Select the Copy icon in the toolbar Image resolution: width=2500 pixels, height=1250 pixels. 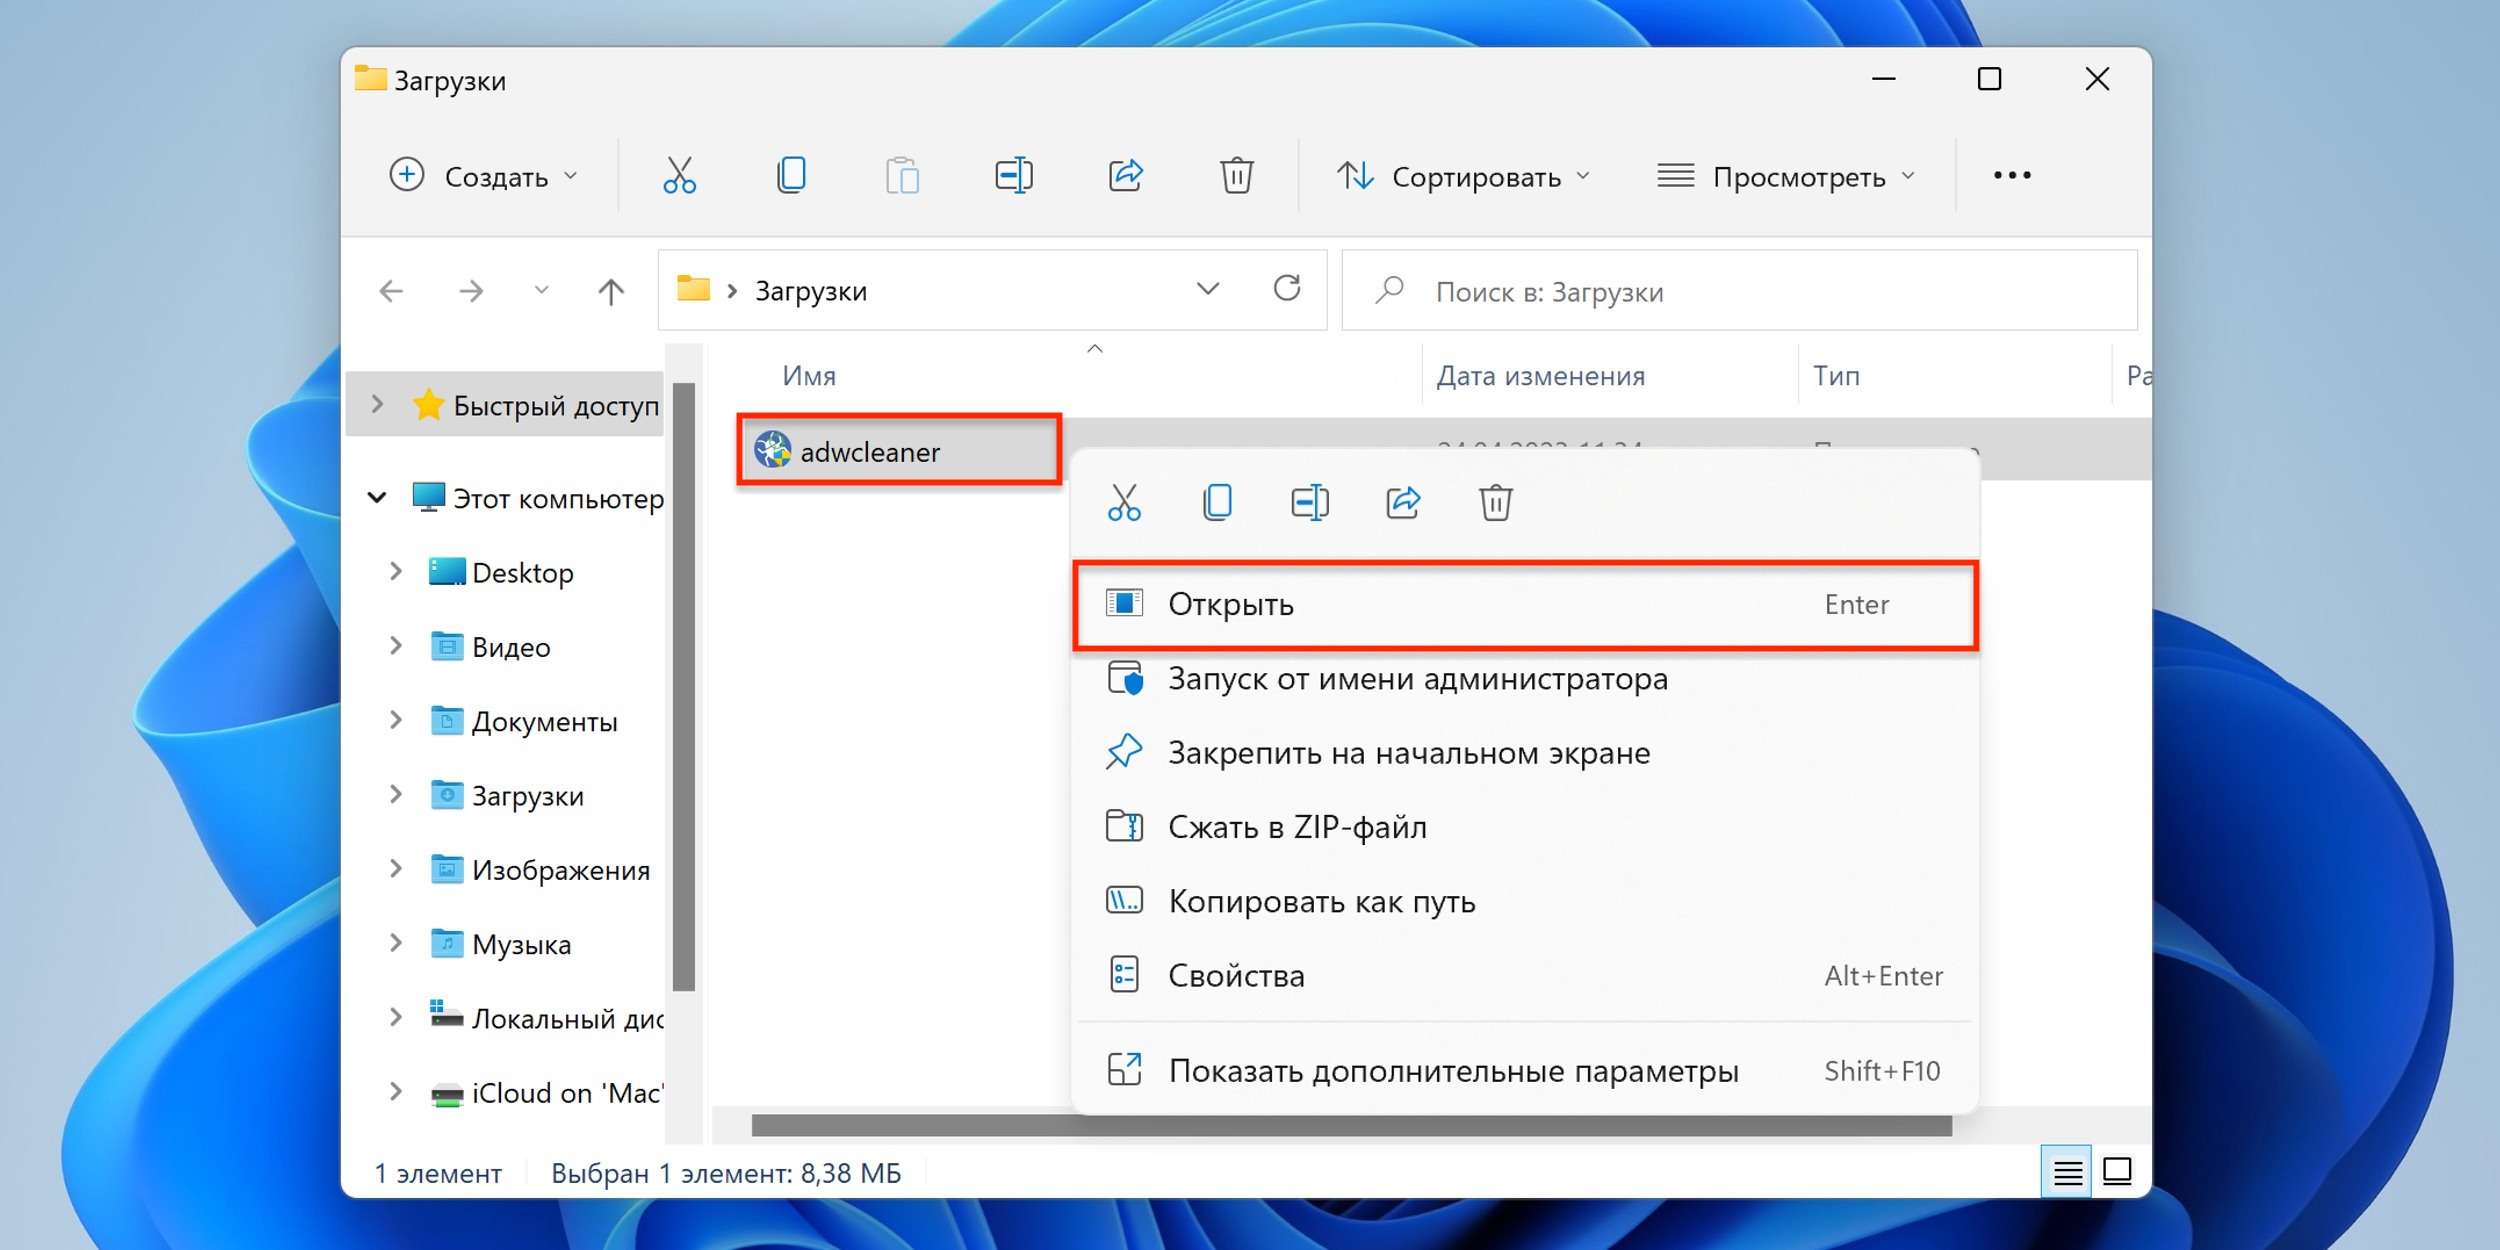pos(792,175)
